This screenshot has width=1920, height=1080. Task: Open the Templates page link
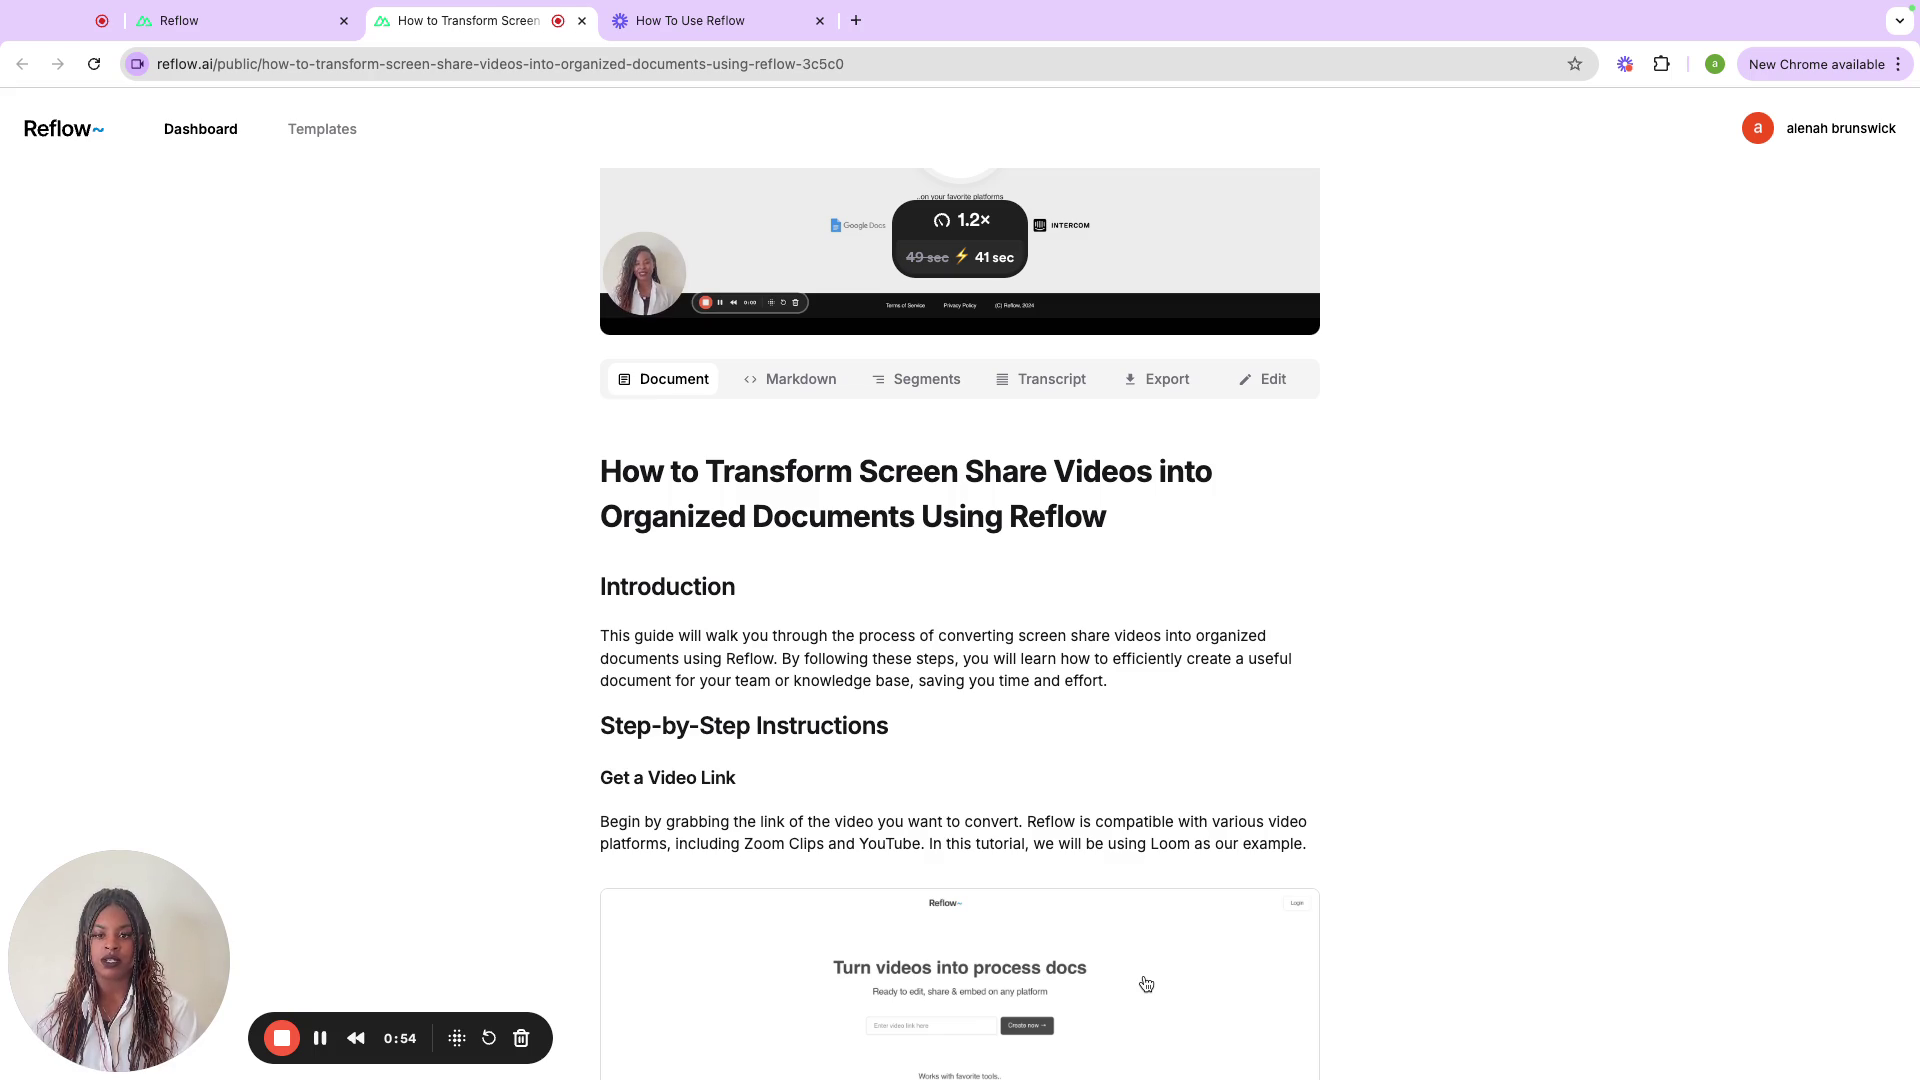[x=322, y=129]
